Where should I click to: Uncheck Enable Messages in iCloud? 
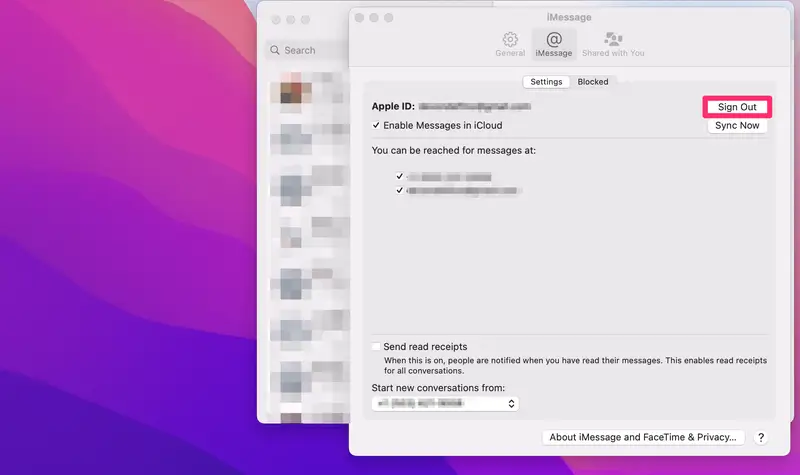coord(376,125)
